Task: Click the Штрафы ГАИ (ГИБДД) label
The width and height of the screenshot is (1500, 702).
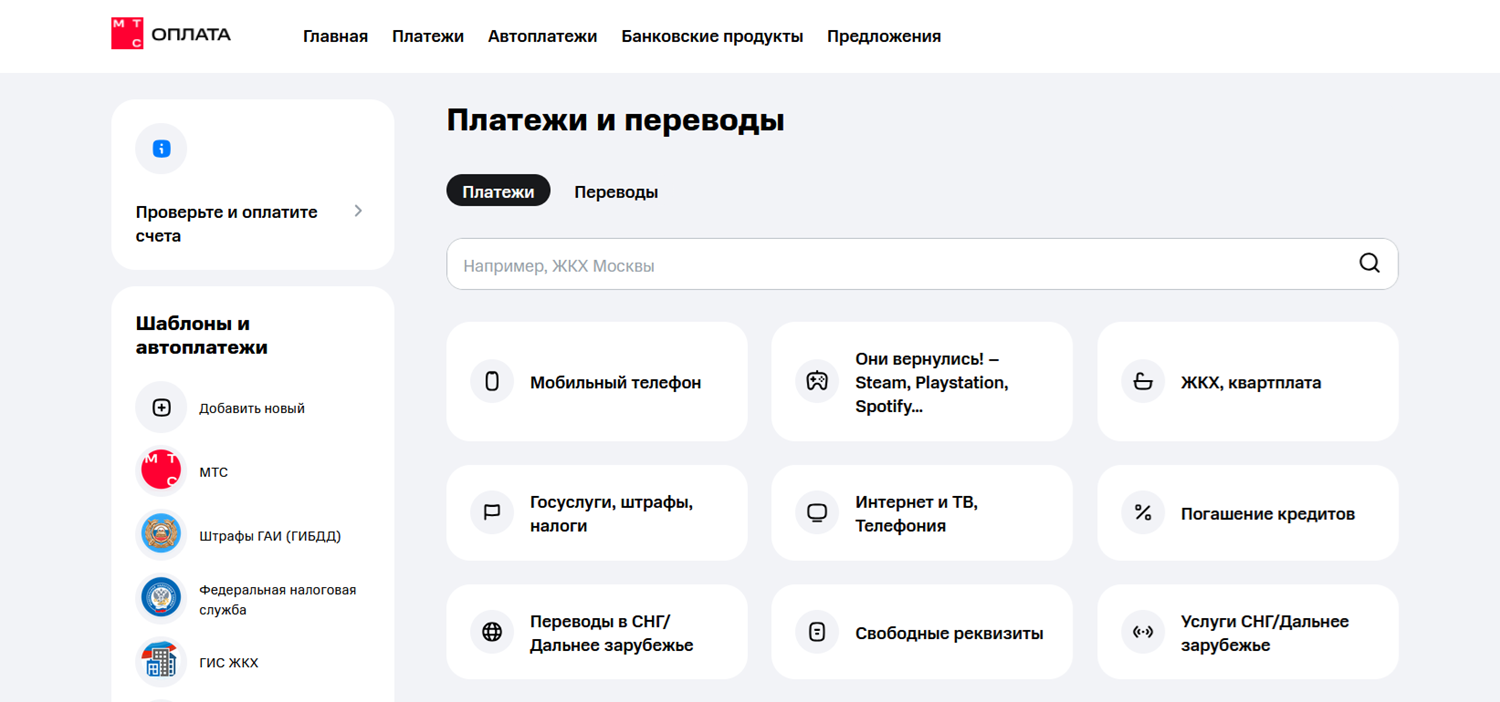Action: (x=270, y=536)
